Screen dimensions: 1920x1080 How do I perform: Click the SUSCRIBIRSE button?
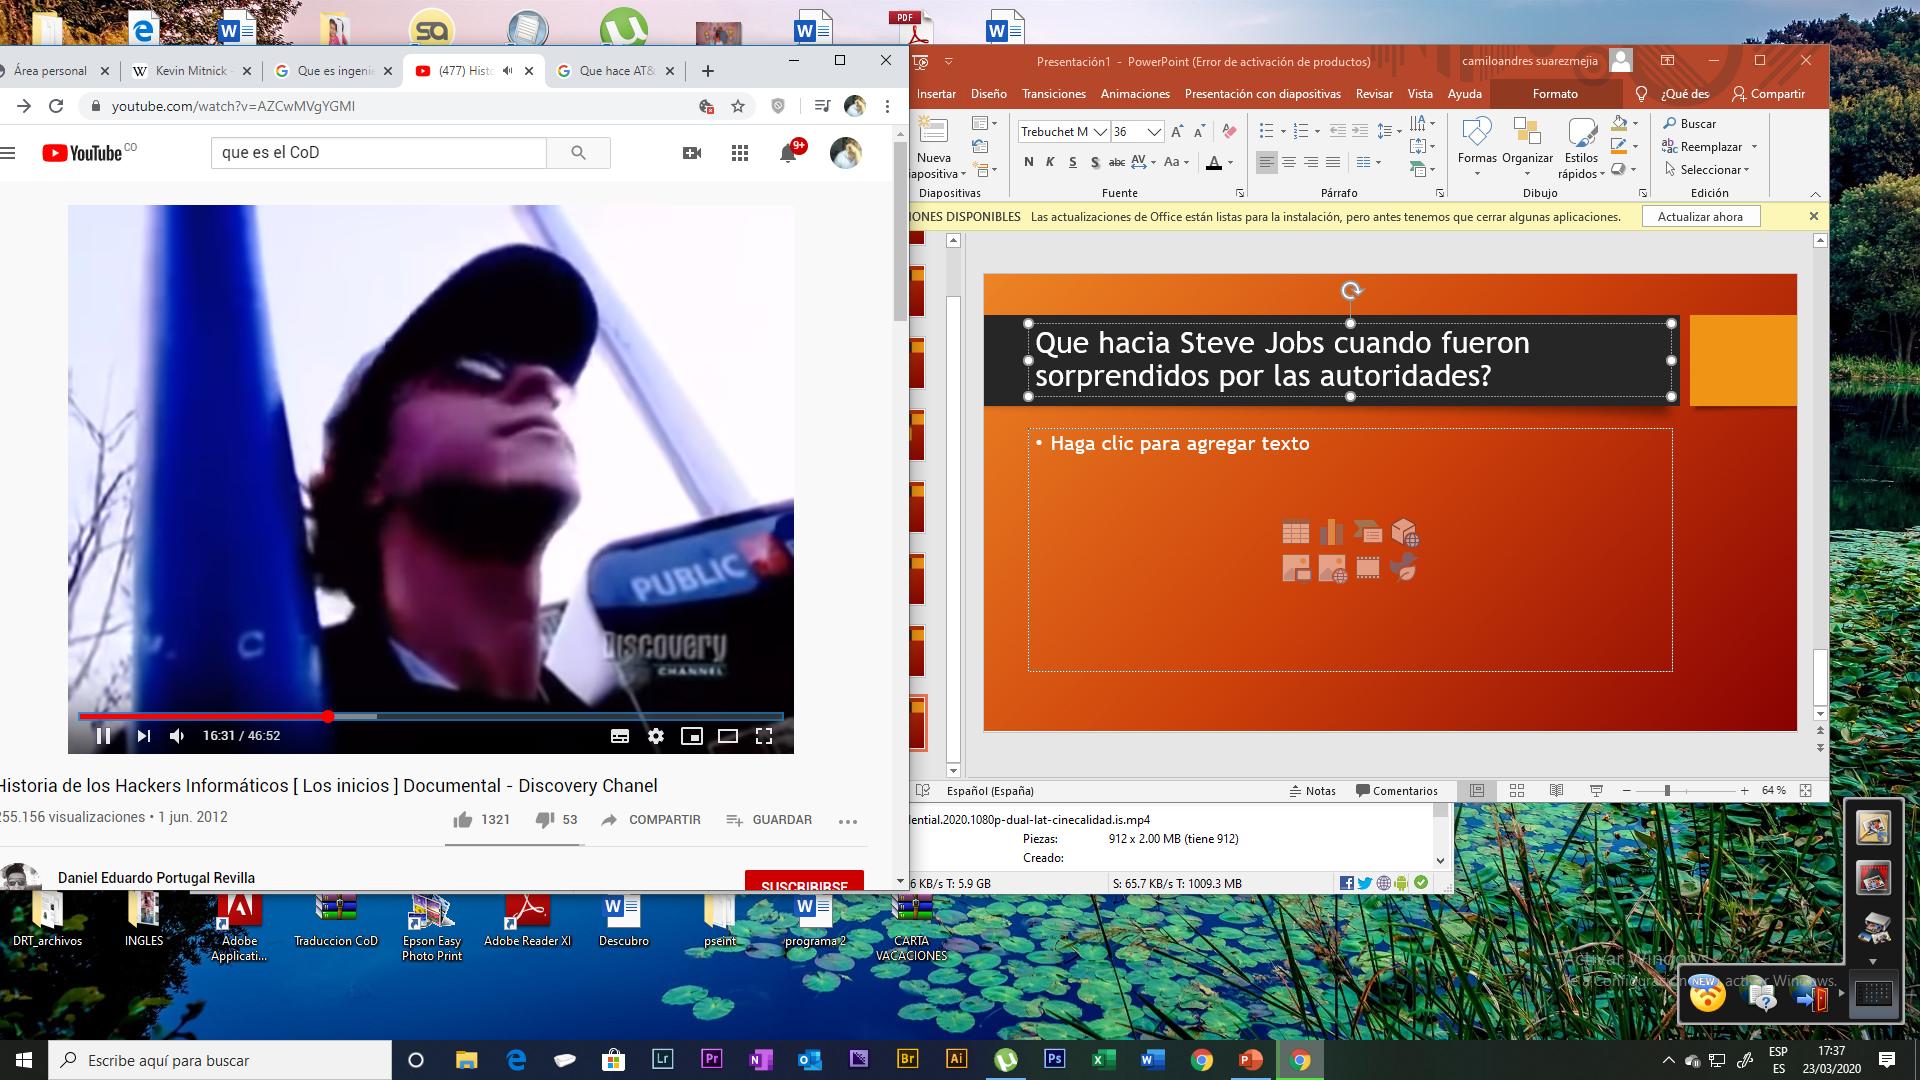coord(804,883)
